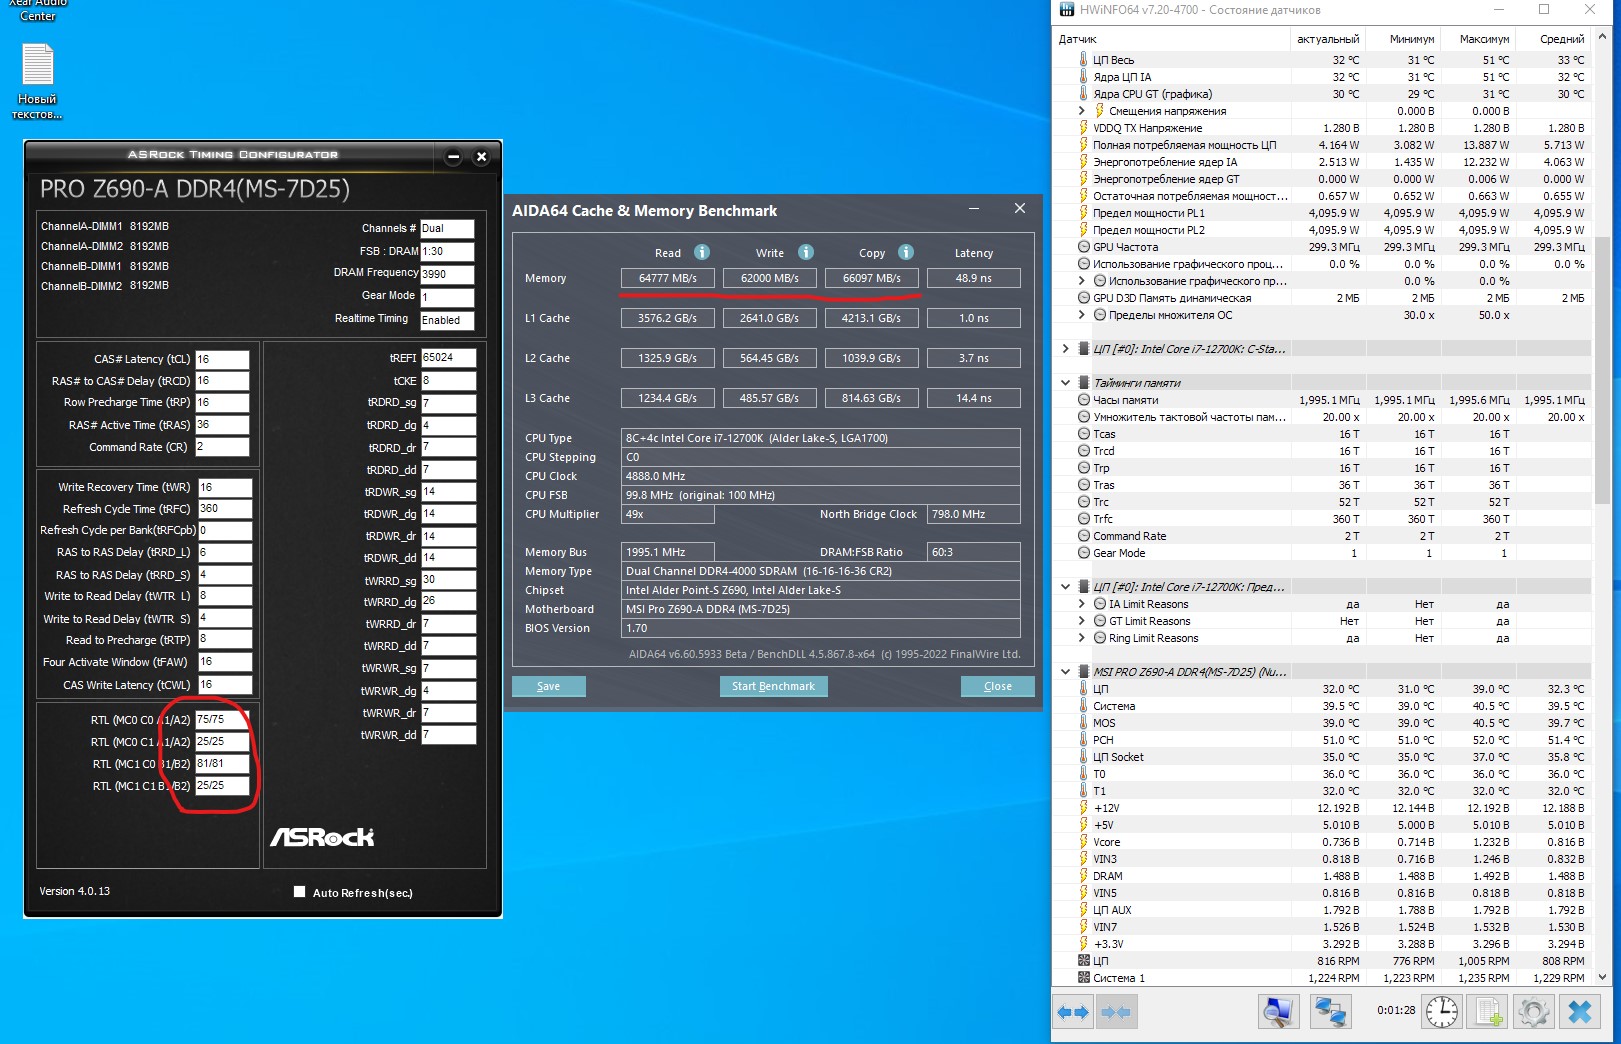
Task: Click HWiNFO expand-columns arrows icon
Action: [x=1073, y=1013]
